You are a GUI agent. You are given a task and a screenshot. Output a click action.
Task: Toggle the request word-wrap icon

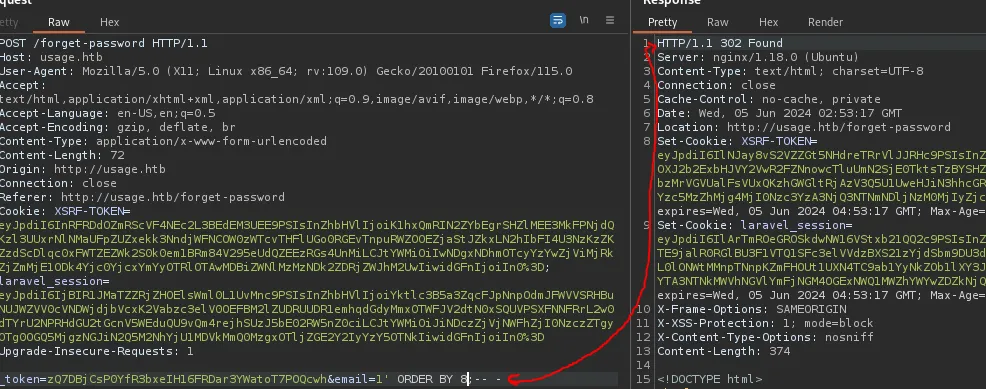558,21
